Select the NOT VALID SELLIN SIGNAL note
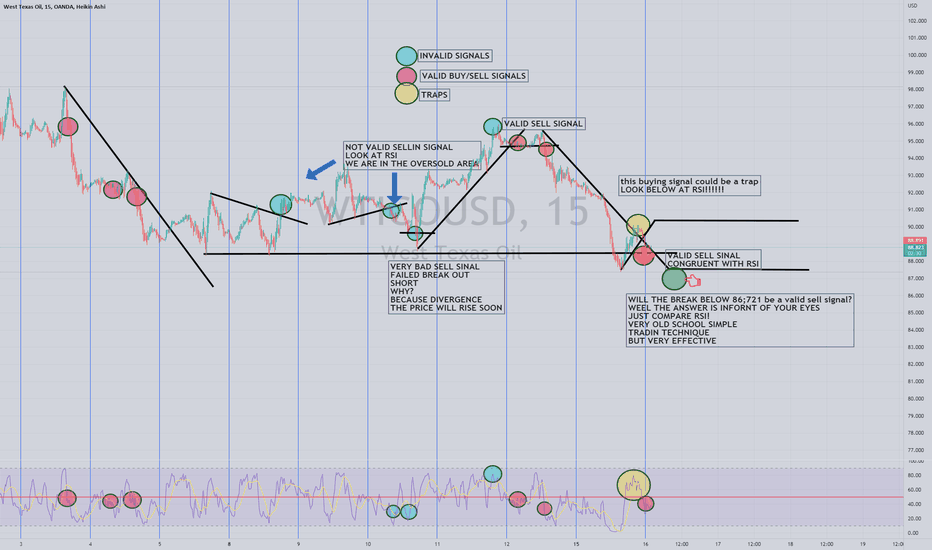932x550 pixels. pos(412,155)
